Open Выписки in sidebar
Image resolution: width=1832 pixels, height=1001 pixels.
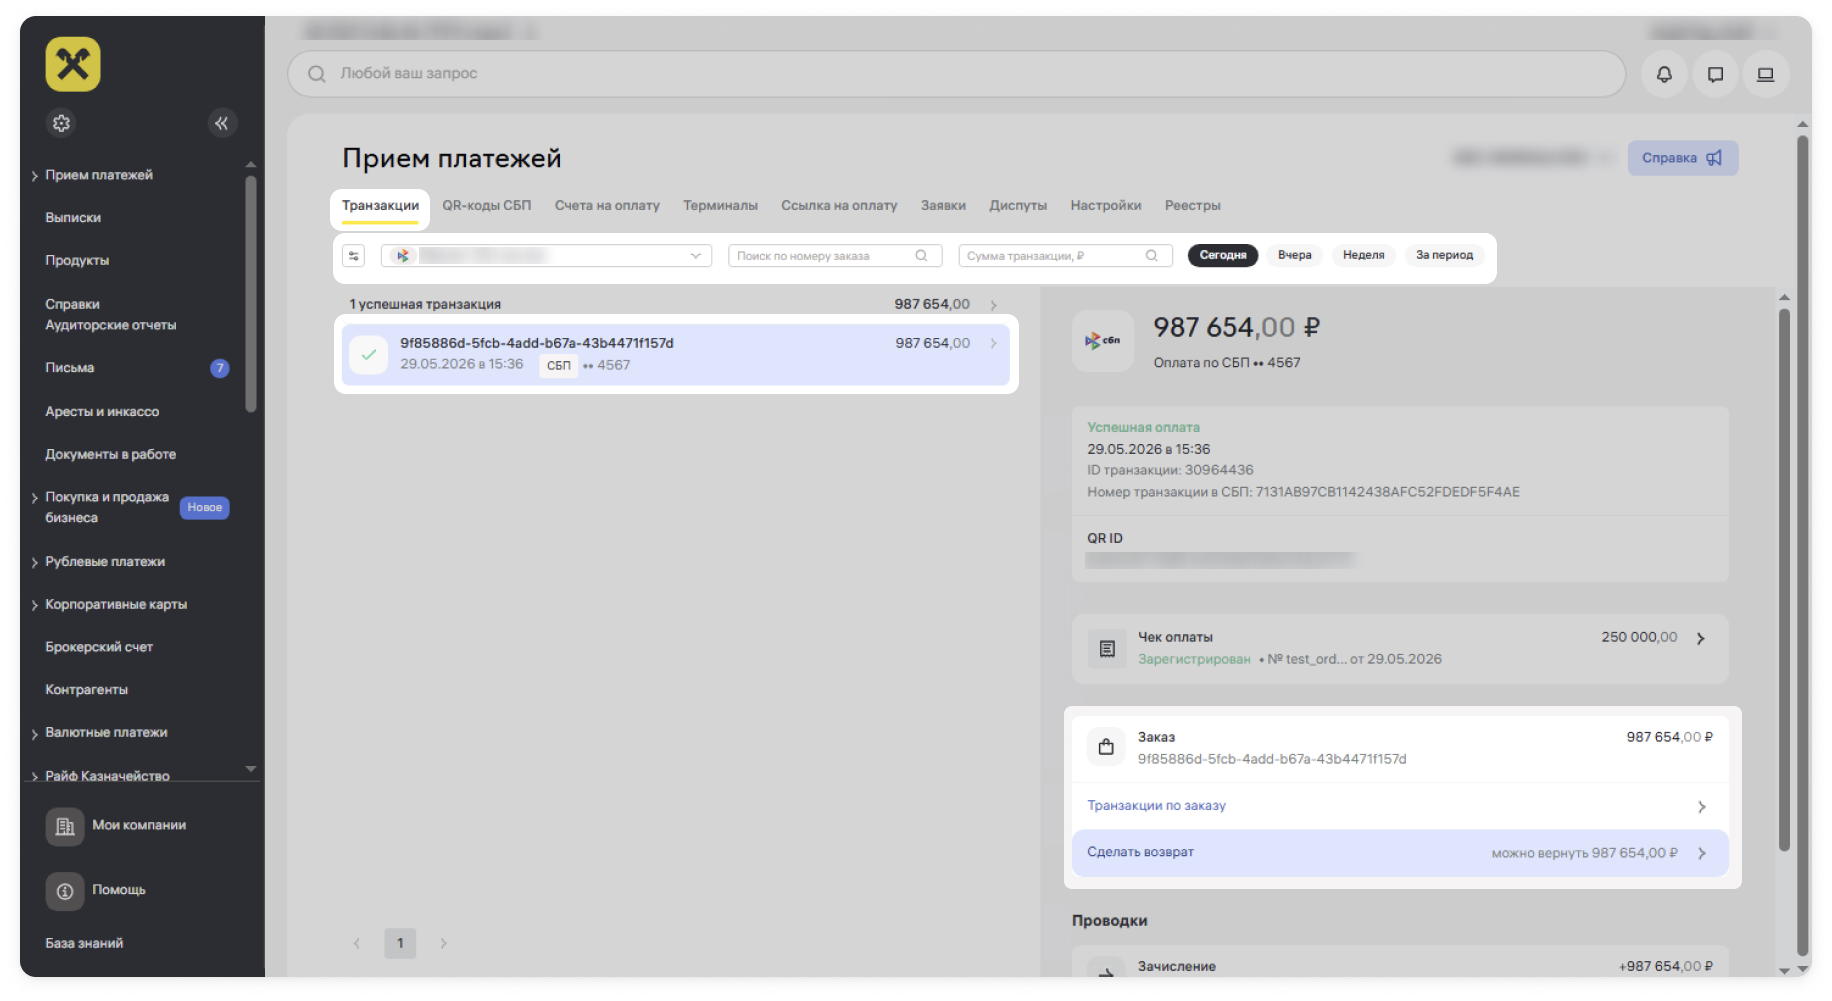coord(73,218)
